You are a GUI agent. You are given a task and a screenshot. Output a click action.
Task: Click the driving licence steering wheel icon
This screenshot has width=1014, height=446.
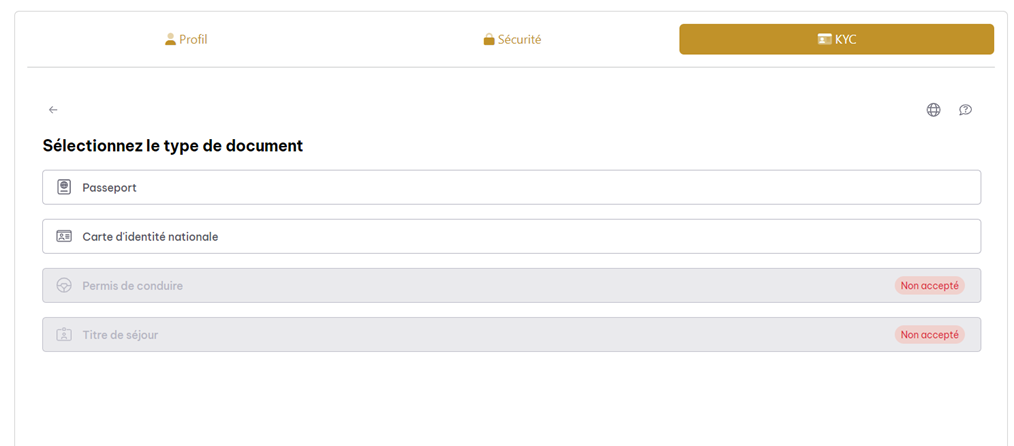pyautogui.click(x=64, y=286)
